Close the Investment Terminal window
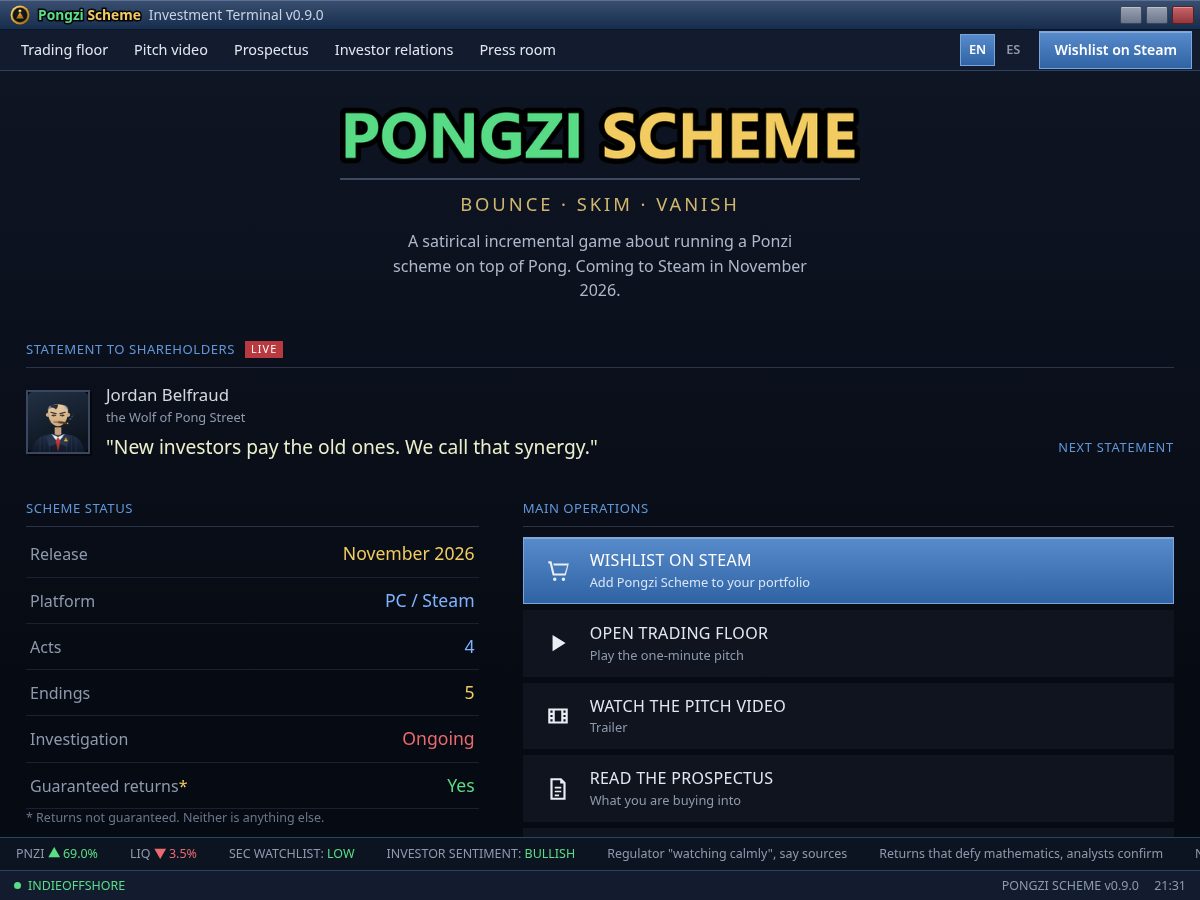The height and width of the screenshot is (900, 1200). pos(1183,15)
